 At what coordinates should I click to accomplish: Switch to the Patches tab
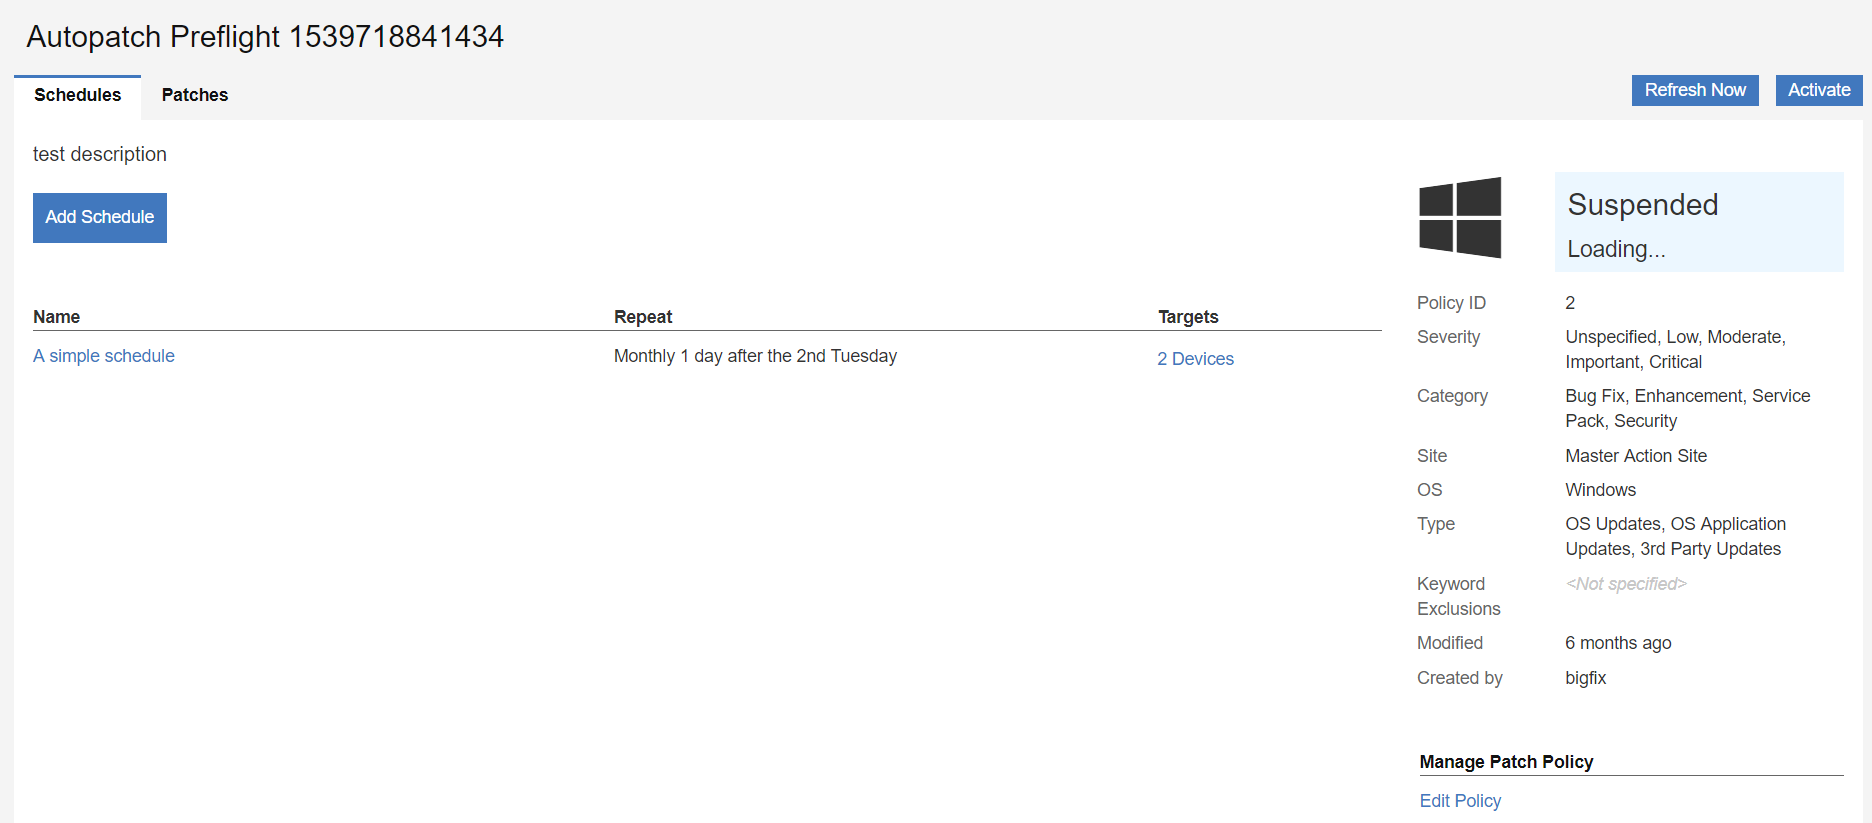(195, 95)
